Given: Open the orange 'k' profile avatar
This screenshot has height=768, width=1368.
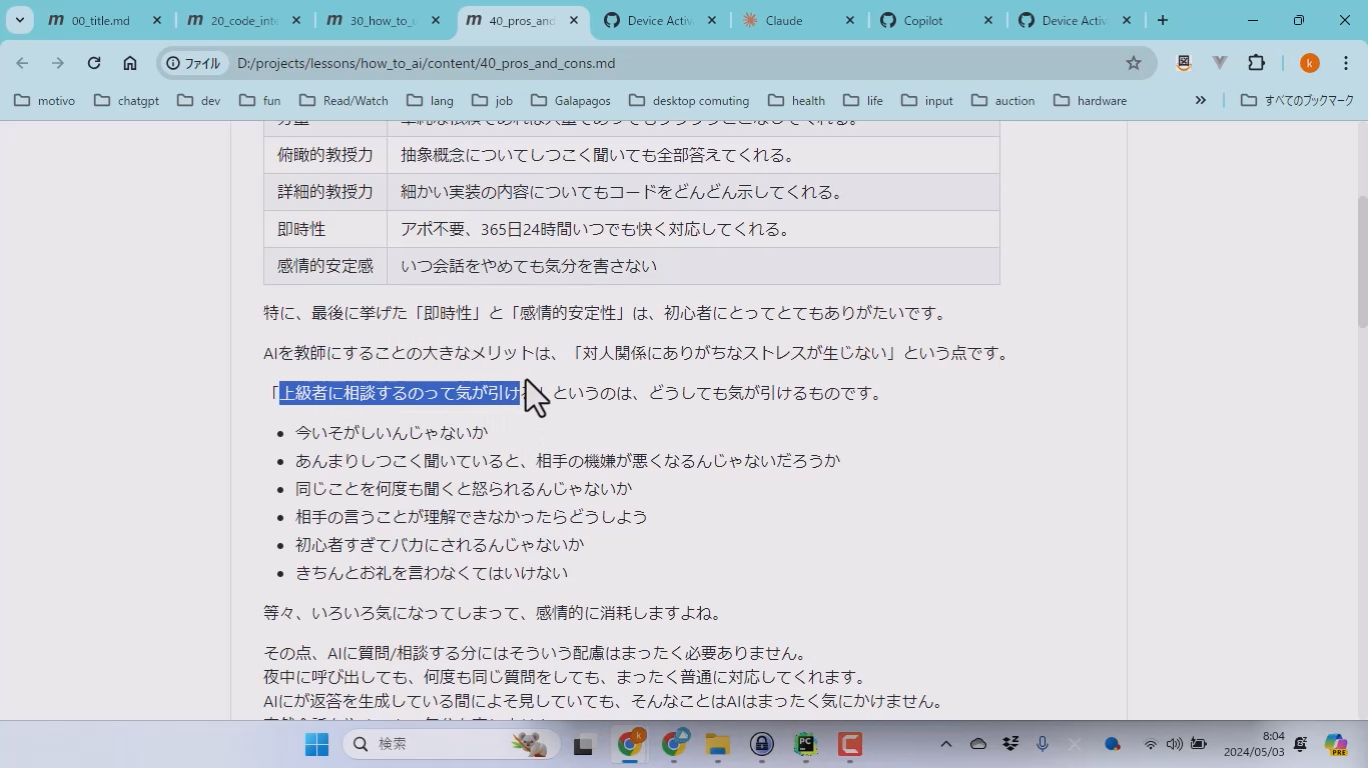Looking at the screenshot, I should click(x=1309, y=63).
